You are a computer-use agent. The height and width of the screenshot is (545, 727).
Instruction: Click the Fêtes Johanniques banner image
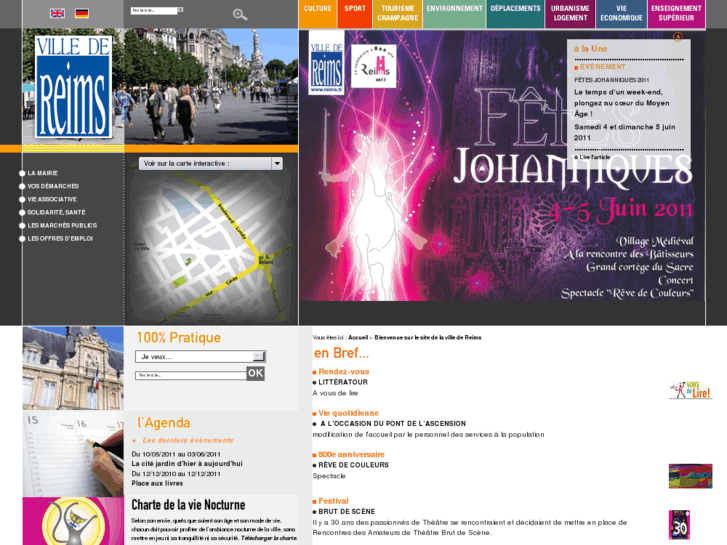(502, 165)
